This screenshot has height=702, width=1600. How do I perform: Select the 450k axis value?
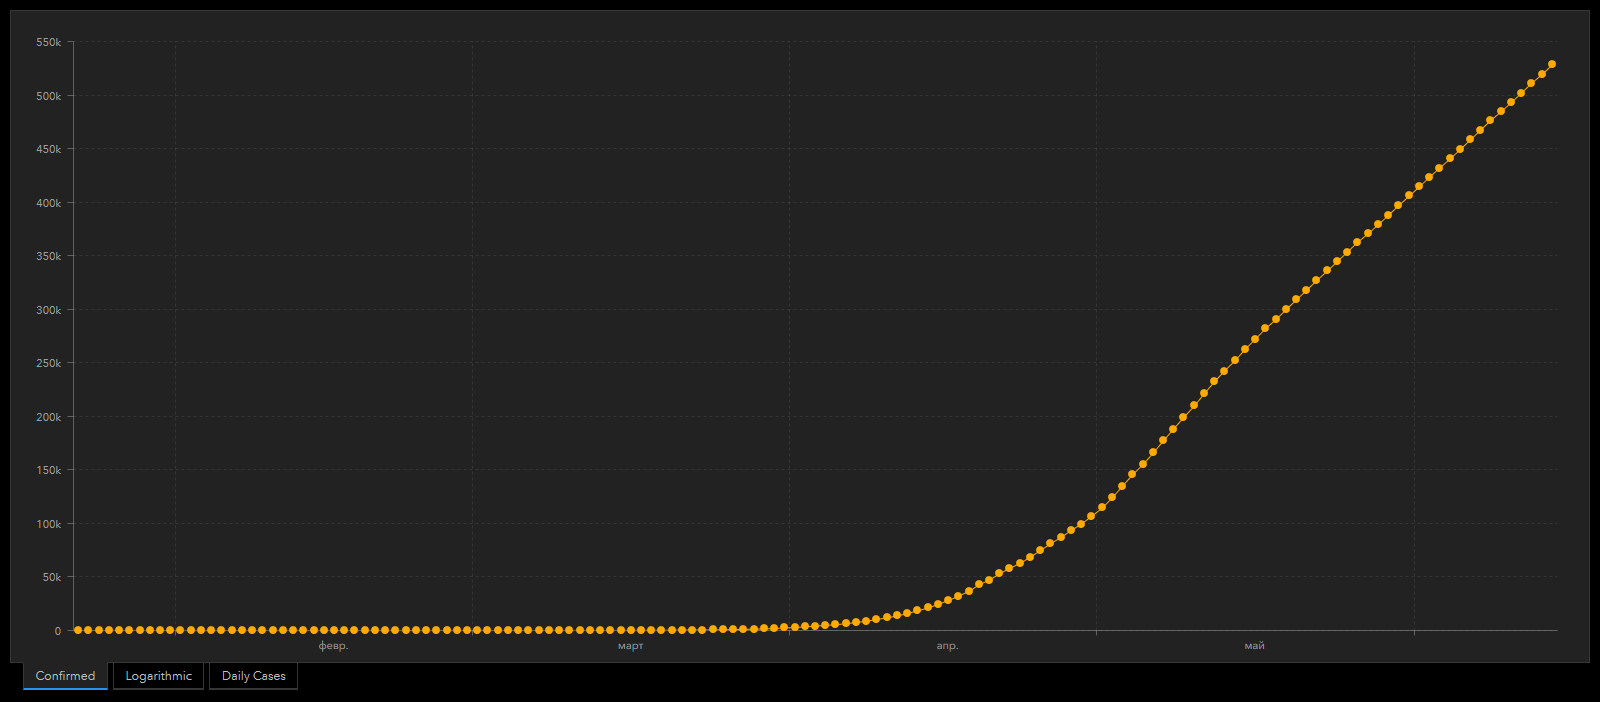[x=49, y=150]
